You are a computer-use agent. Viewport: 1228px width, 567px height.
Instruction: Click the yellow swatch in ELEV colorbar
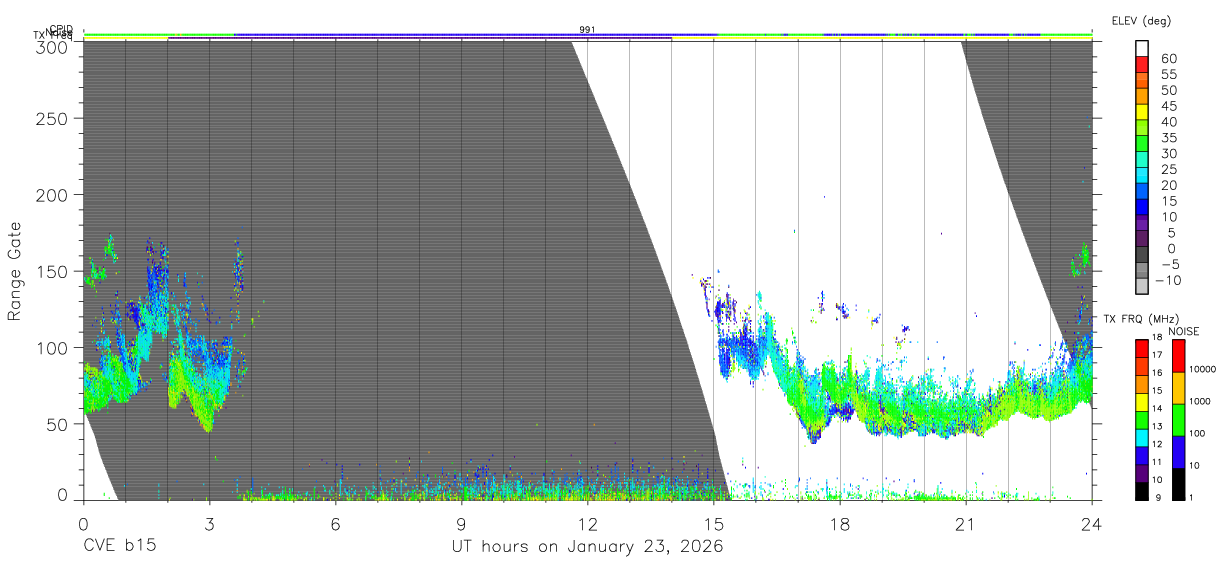[x=1143, y=113]
